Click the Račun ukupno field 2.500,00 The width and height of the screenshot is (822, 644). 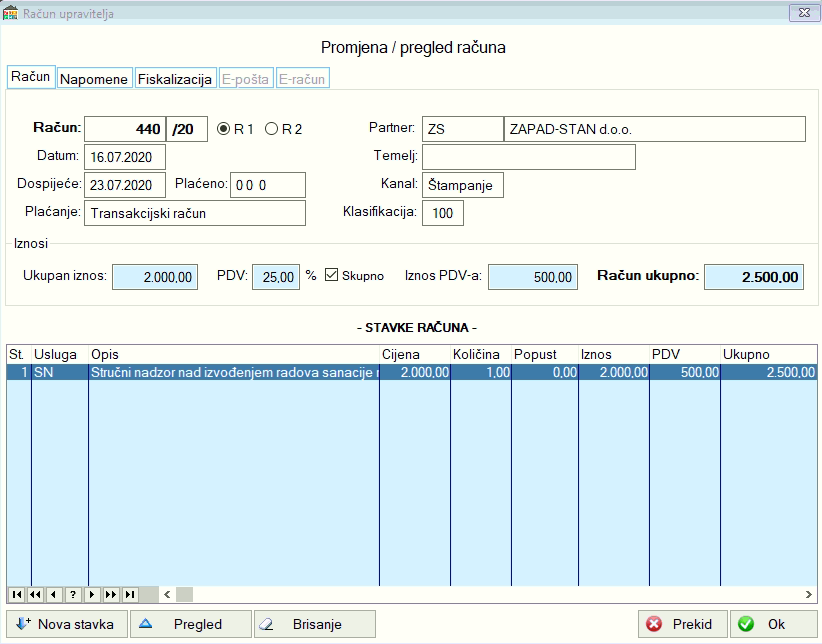[754, 277]
